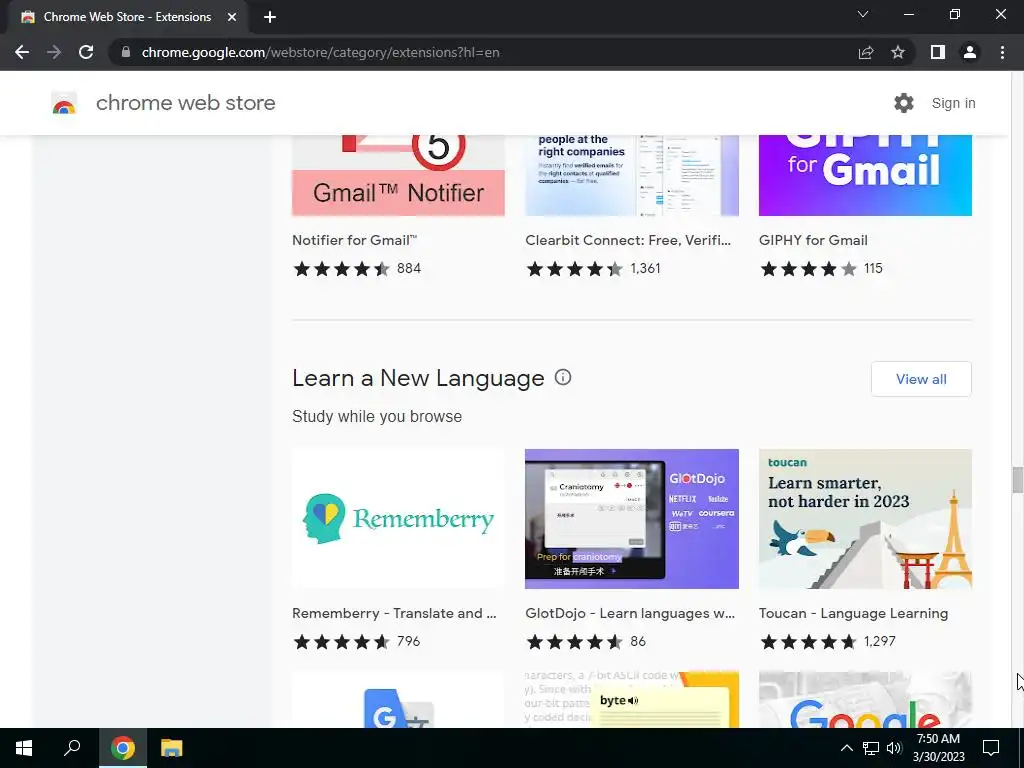Open the Chrome profile menu
1024x768 pixels.
(970, 52)
